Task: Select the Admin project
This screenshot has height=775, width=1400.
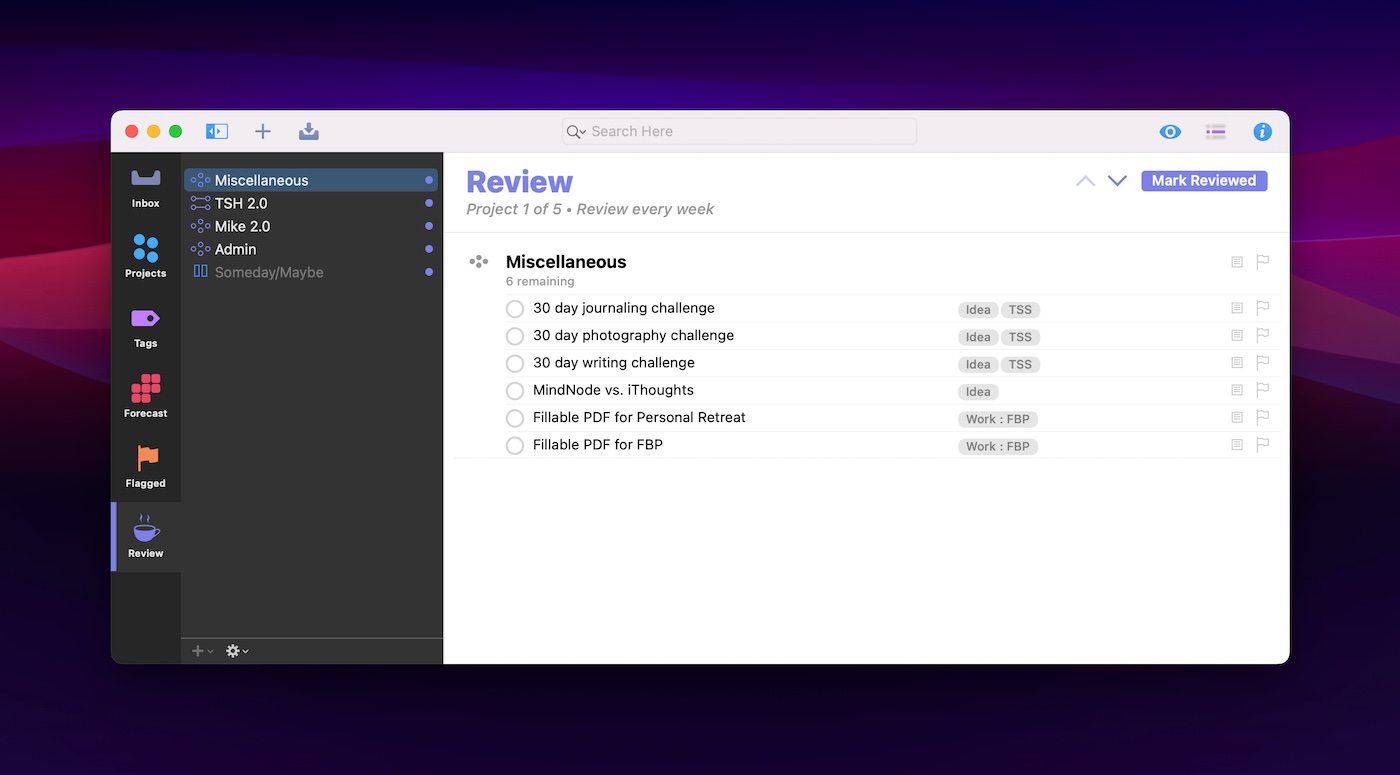Action: tap(311, 249)
